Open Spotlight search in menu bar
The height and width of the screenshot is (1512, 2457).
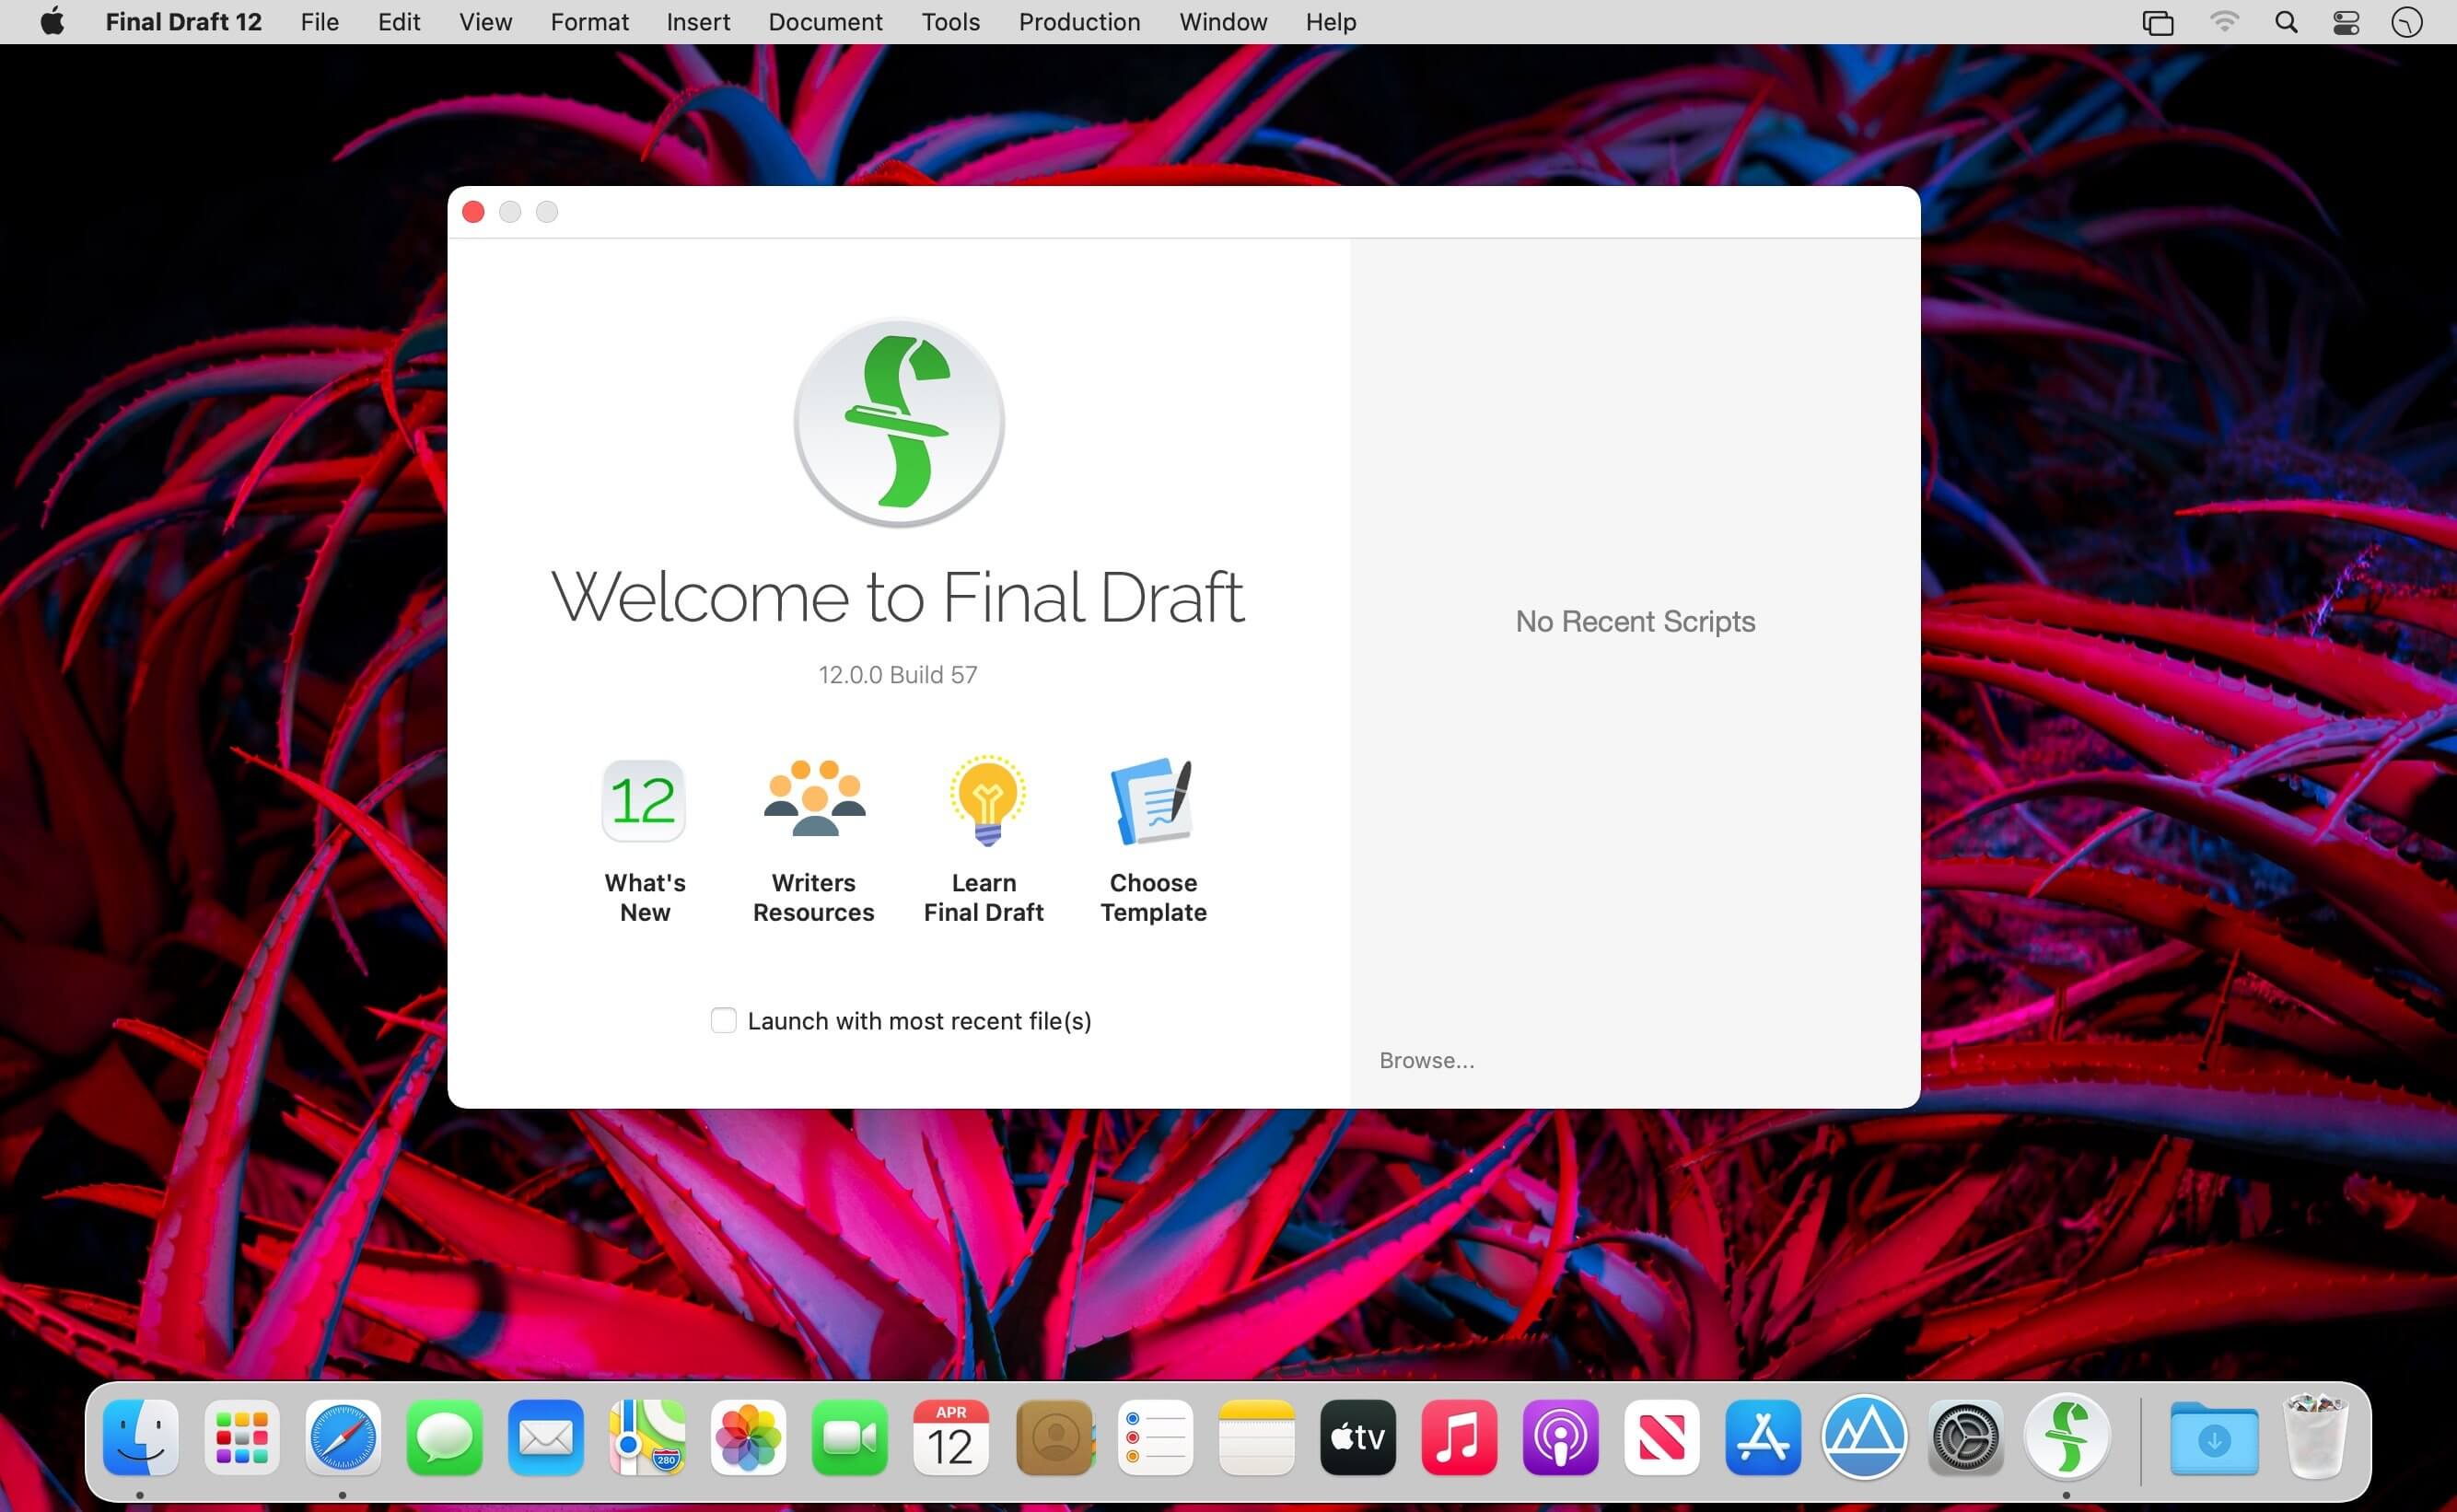click(x=2286, y=22)
